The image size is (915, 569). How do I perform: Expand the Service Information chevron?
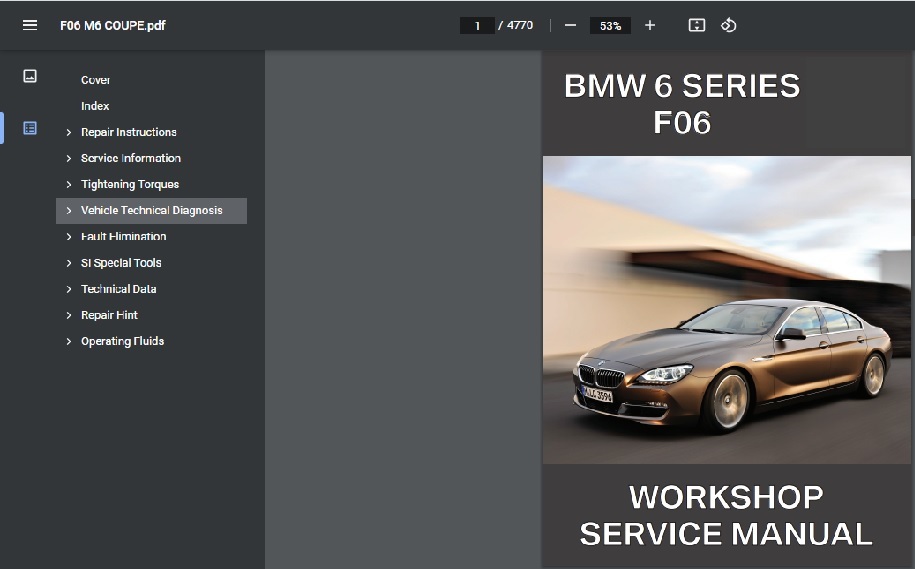[69, 158]
